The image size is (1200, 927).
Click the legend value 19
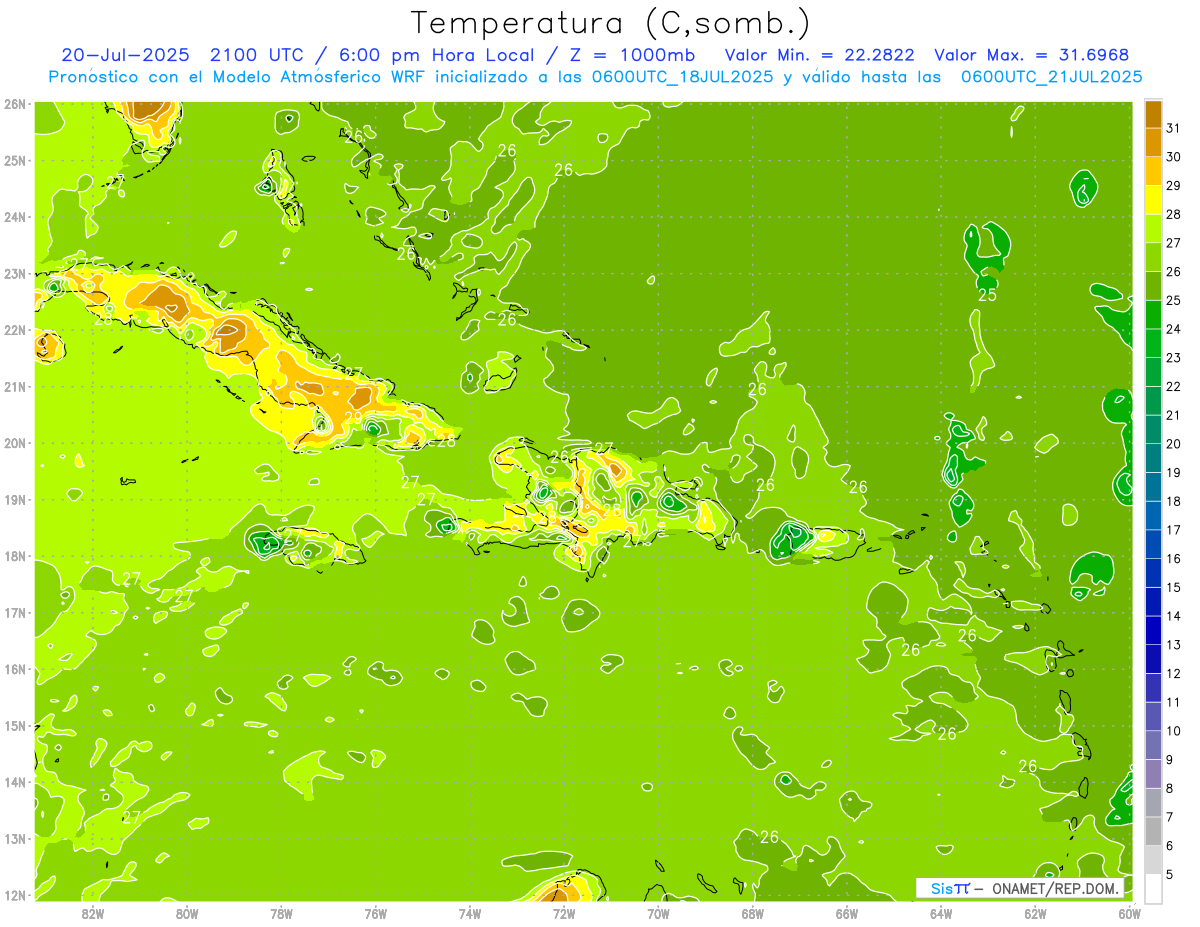click(1174, 472)
